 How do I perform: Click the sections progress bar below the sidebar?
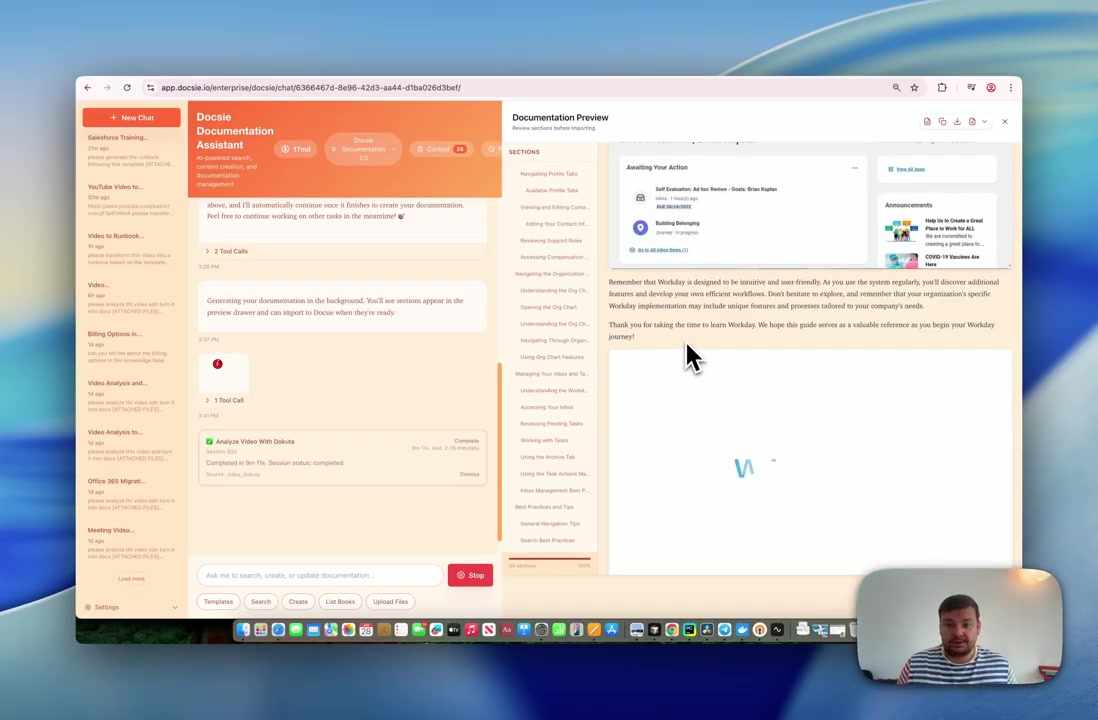(x=550, y=558)
